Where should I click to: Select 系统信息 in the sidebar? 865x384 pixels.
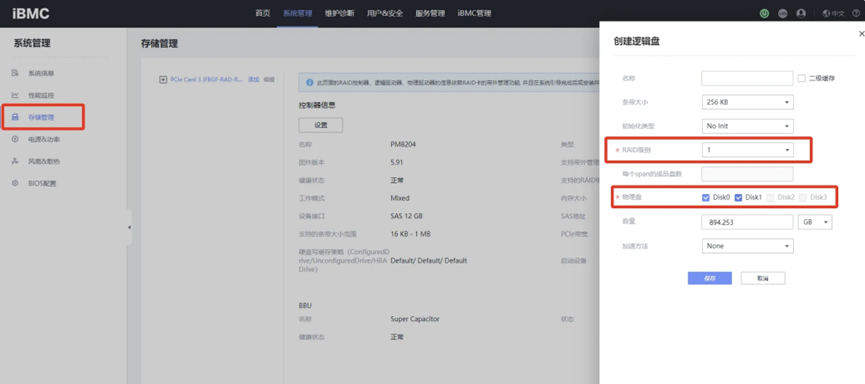[41, 73]
